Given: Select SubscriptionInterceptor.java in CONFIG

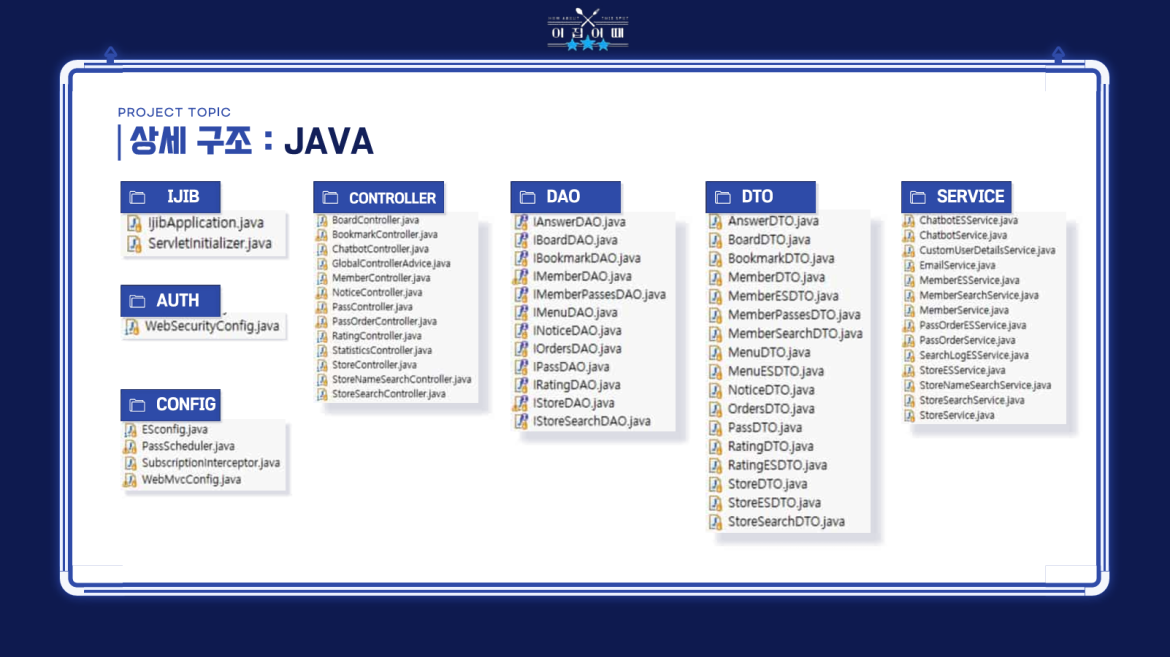Looking at the screenshot, I should (210, 463).
